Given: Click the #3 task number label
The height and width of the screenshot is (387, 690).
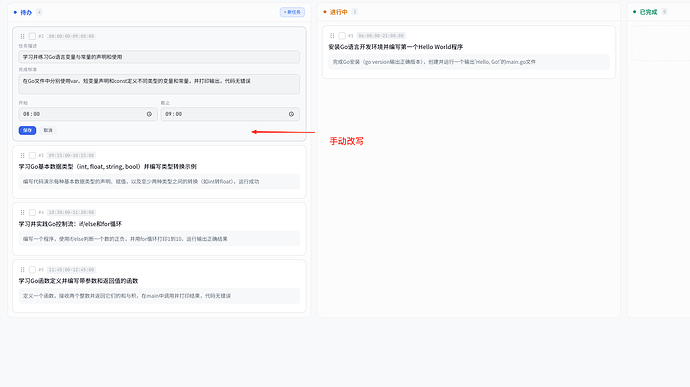Looking at the screenshot, I should point(41,155).
